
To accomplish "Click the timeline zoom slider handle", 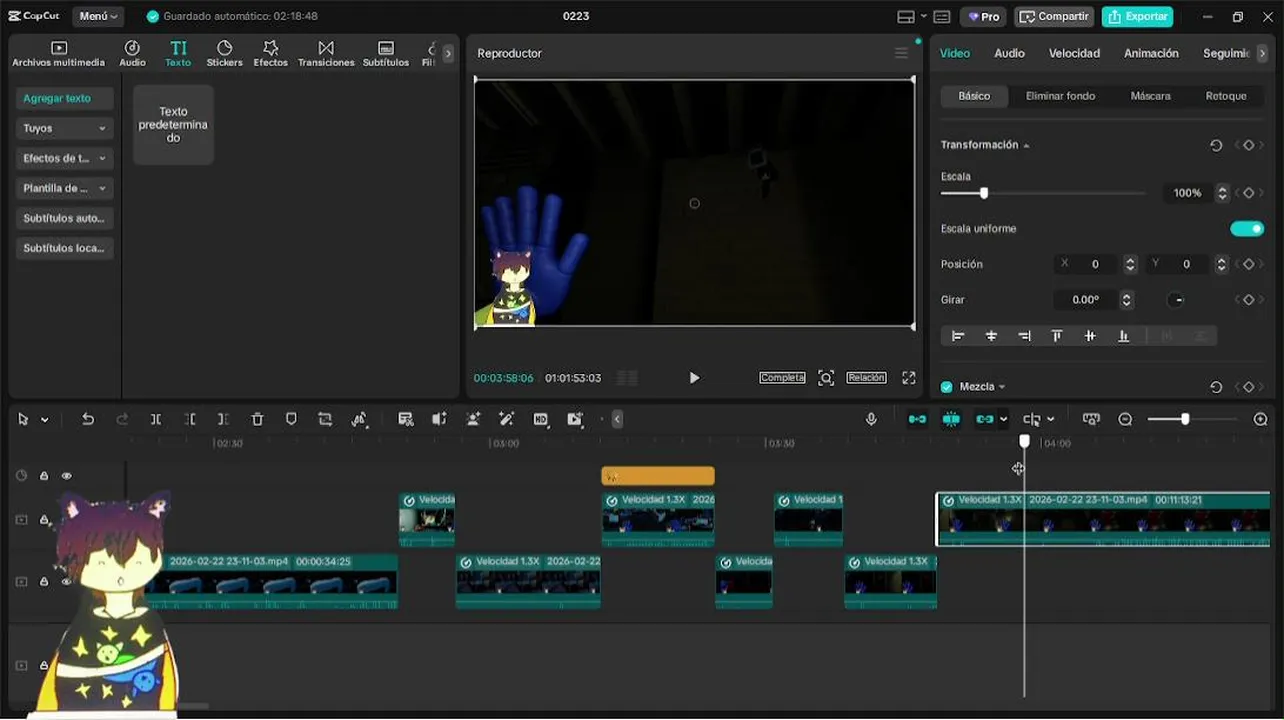I will point(1185,419).
